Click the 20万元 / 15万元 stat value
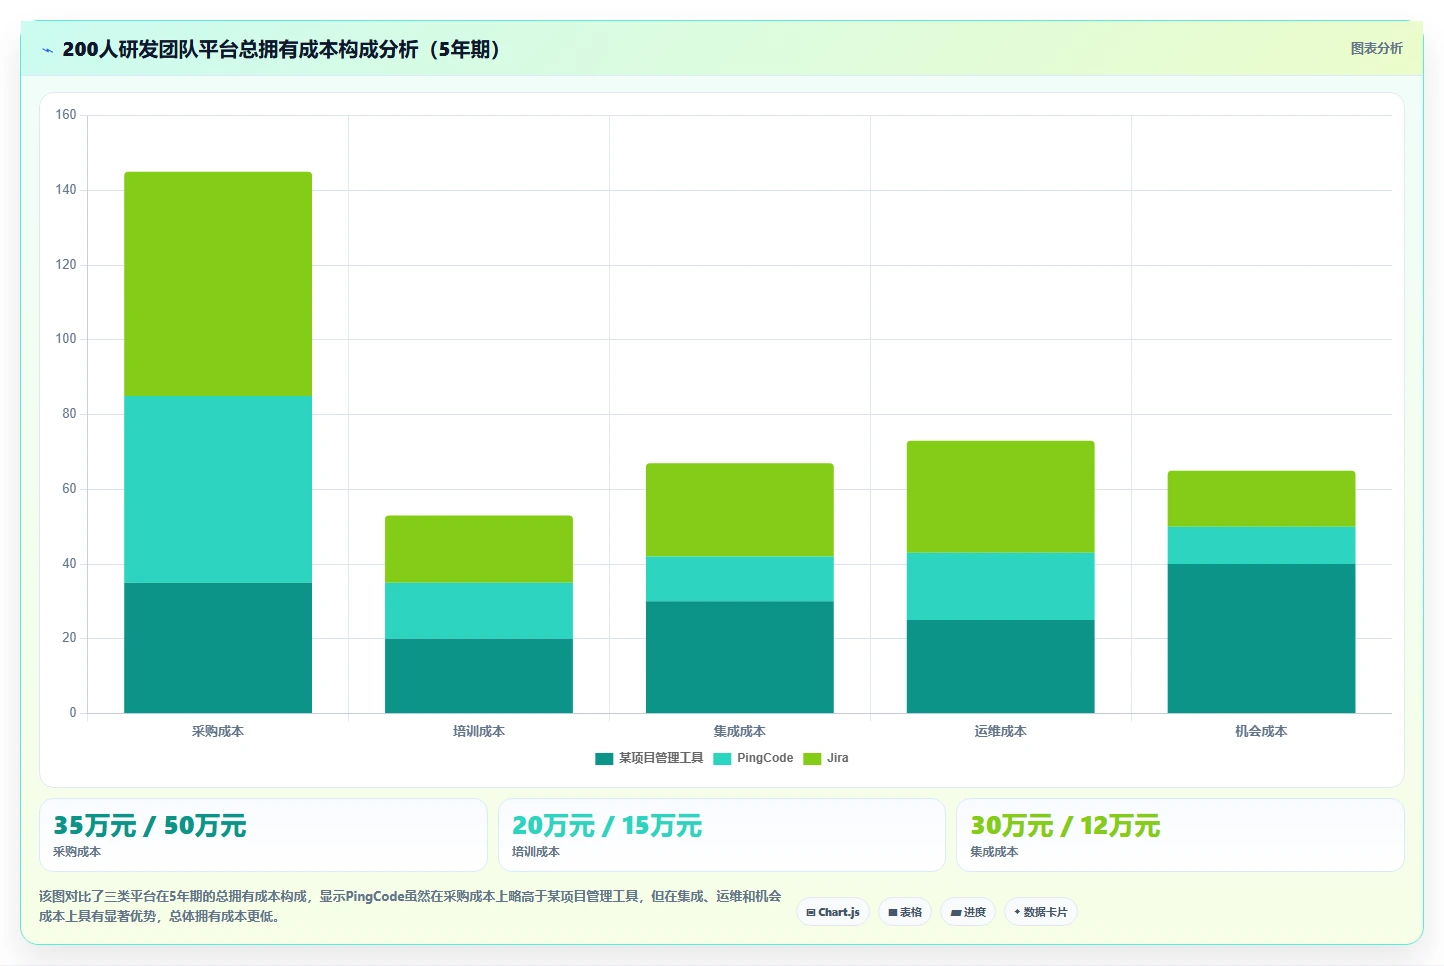 [x=607, y=826]
